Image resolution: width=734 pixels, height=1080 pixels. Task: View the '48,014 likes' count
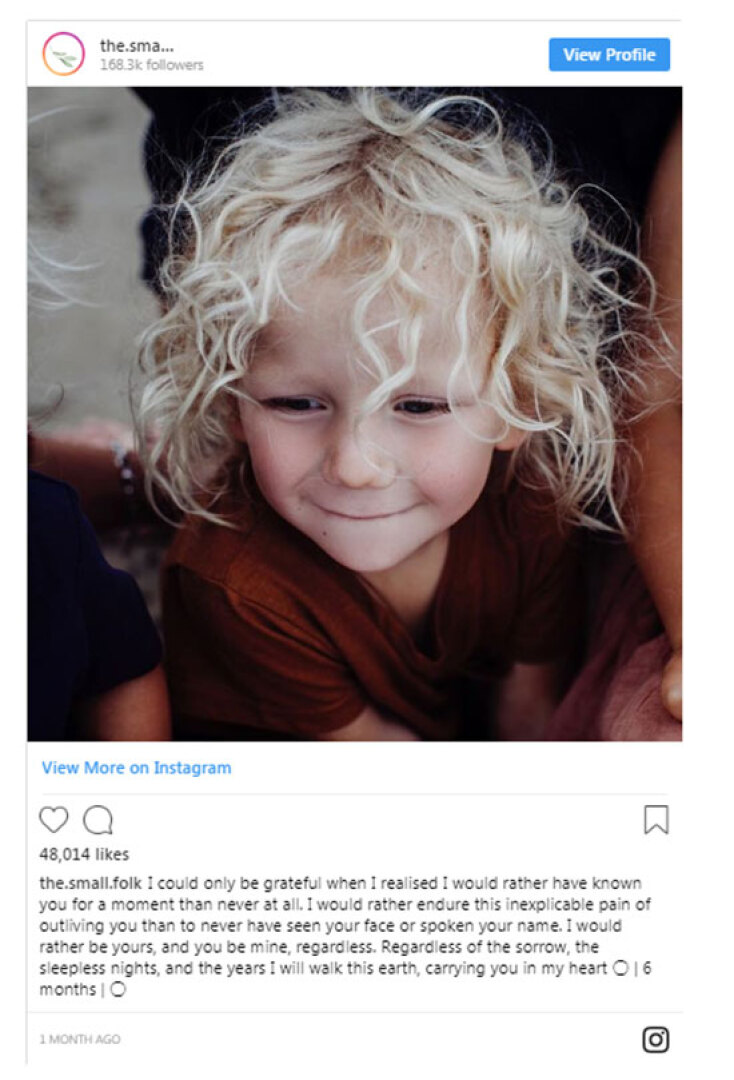point(84,854)
